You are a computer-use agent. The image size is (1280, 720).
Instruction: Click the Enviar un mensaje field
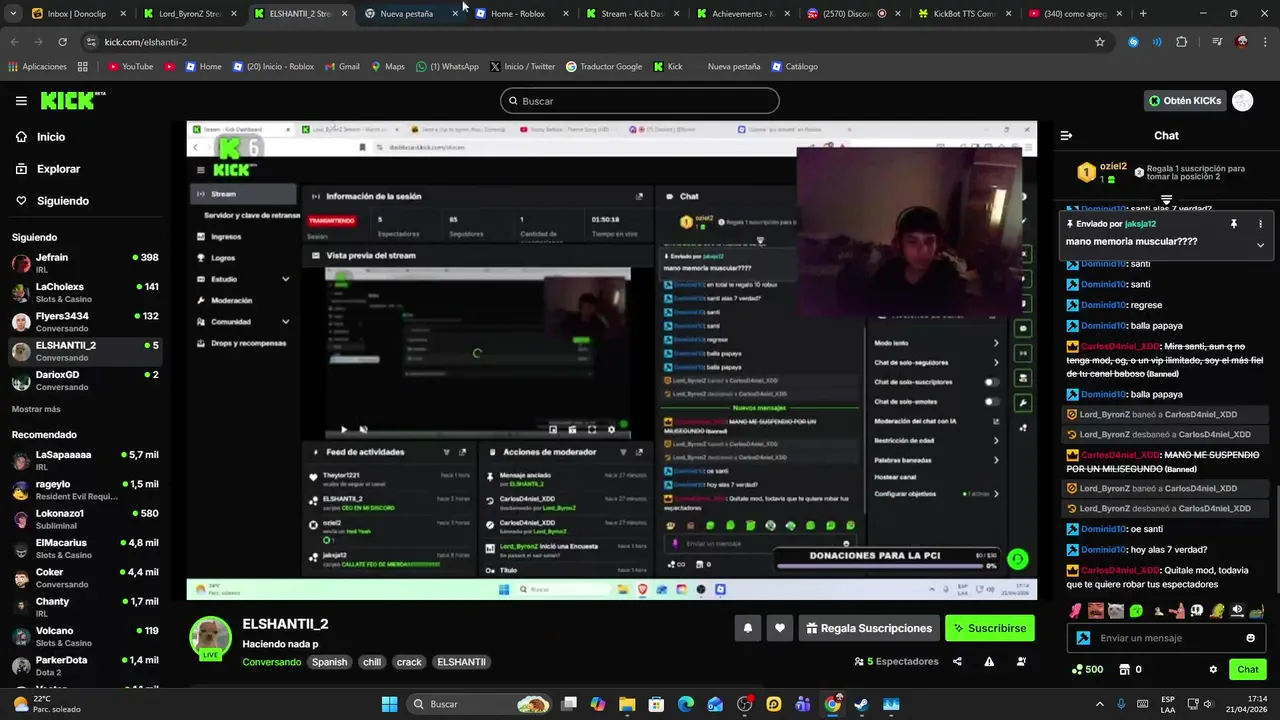tap(1166, 638)
